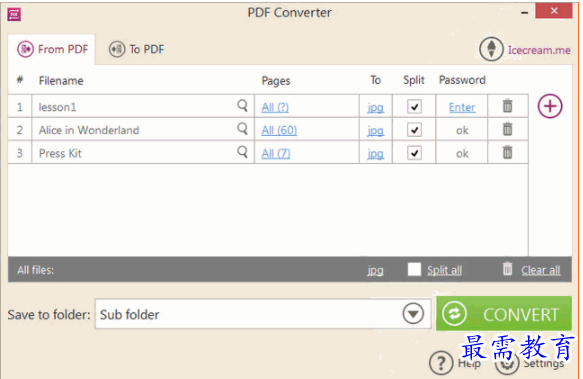Click the trash icon next to Clear all

point(508,269)
